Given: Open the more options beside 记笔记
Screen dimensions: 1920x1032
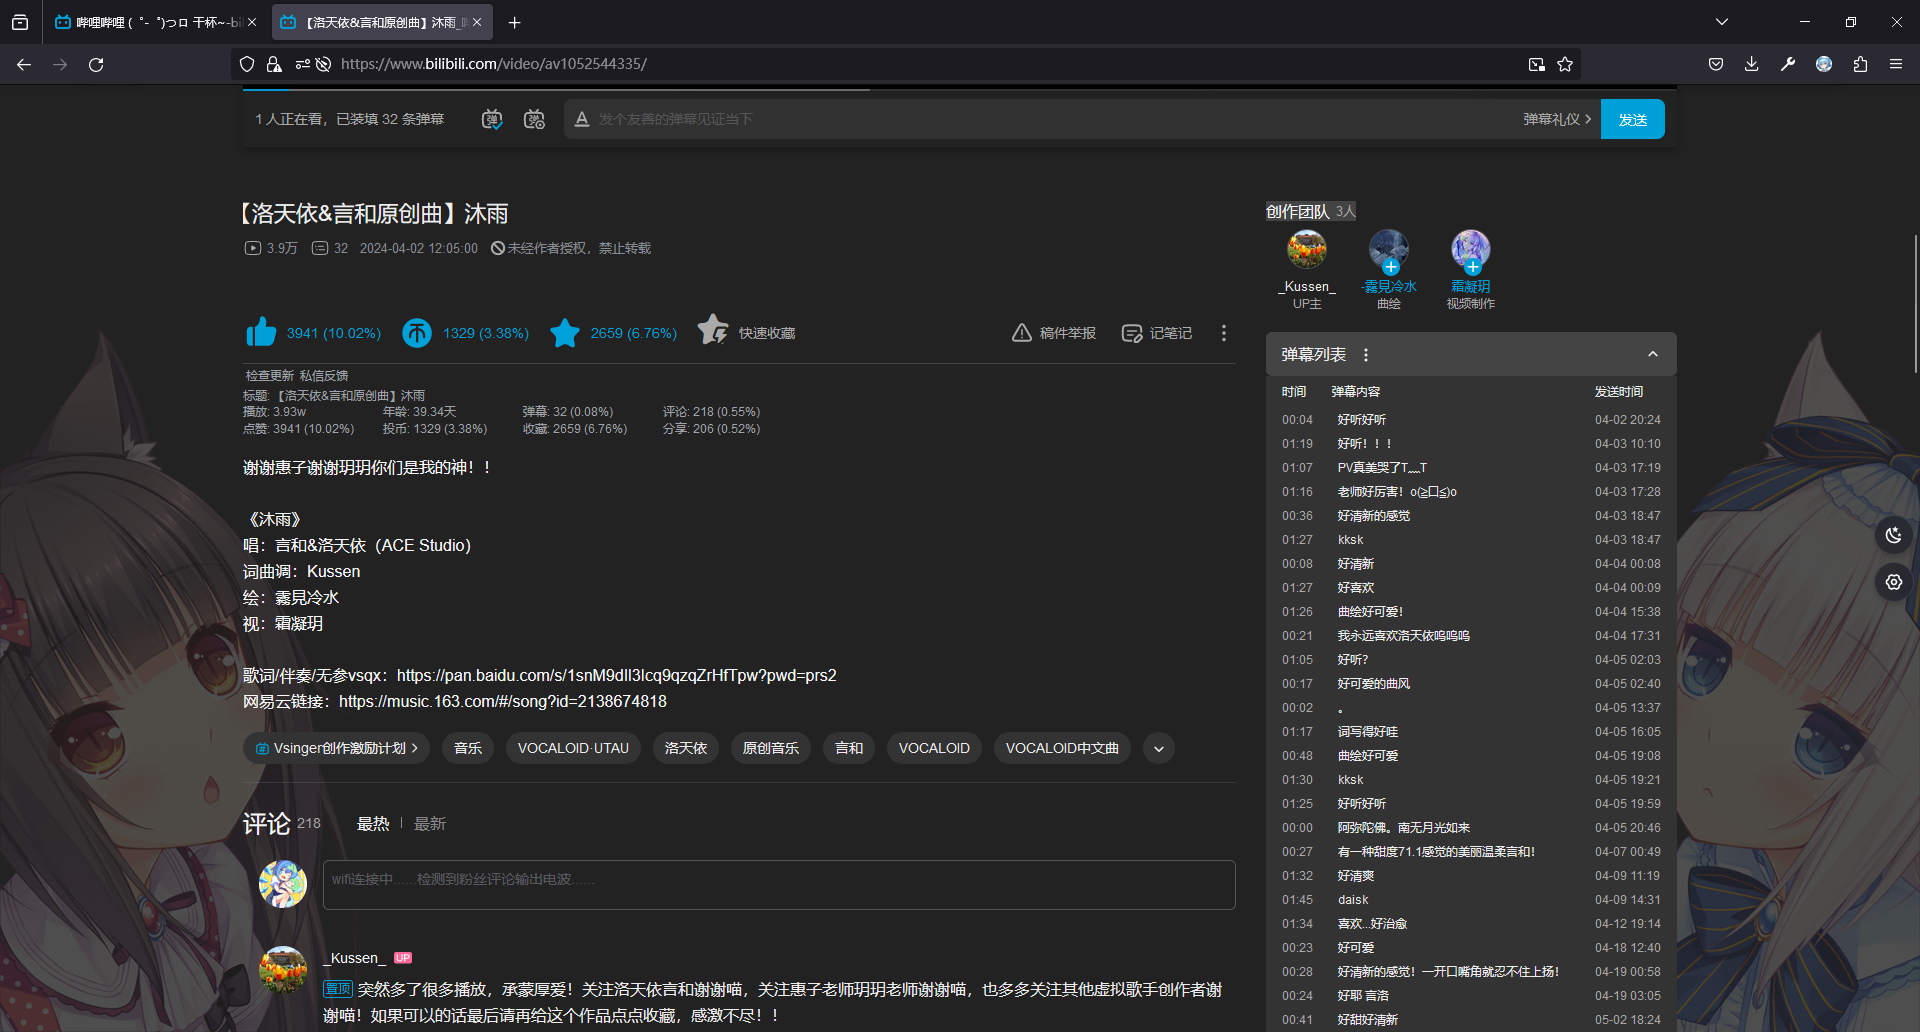Looking at the screenshot, I should pos(1223,333).
